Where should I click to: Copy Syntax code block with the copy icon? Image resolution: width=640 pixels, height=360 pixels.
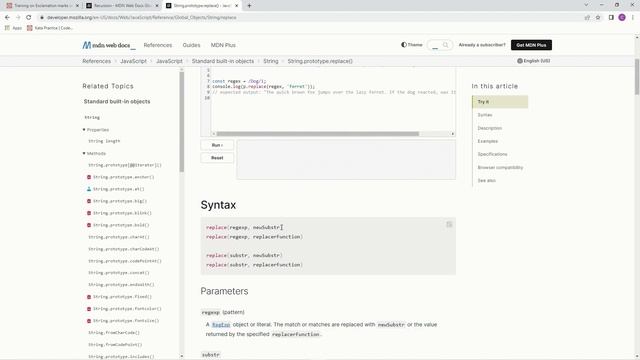(449, 224)
